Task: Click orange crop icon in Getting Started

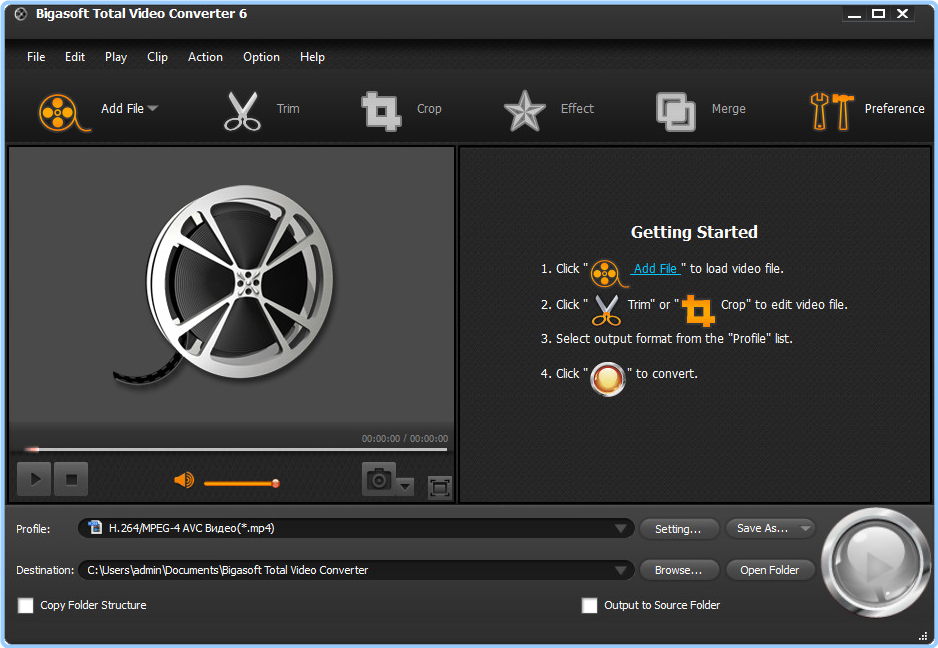Action: [698, 310]
